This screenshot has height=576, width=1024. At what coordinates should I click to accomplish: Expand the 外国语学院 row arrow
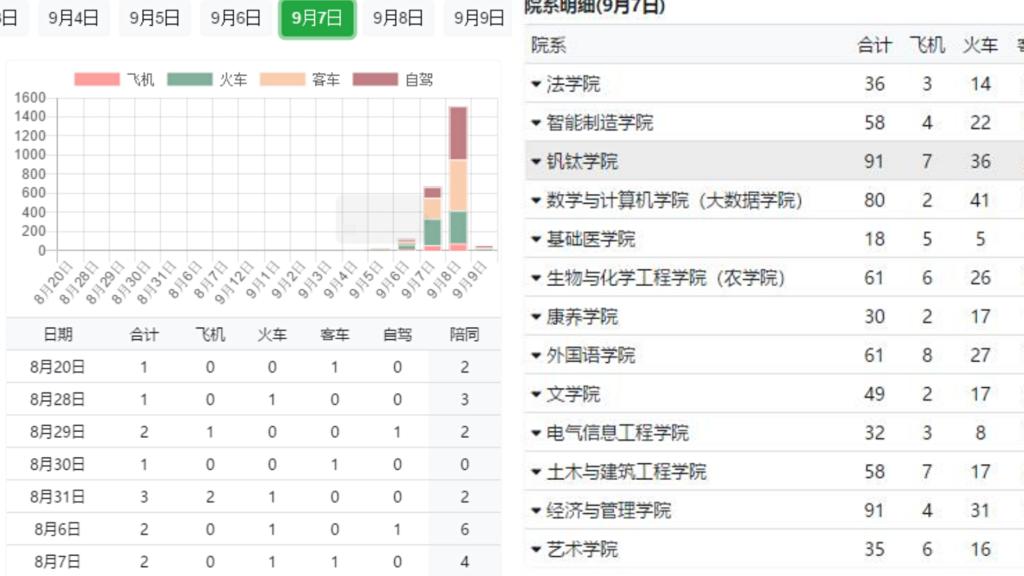tap(537, 356)
